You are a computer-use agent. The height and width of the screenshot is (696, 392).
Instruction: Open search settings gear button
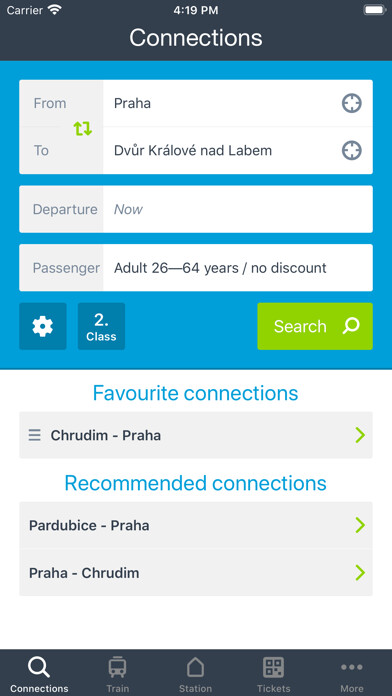43,326
